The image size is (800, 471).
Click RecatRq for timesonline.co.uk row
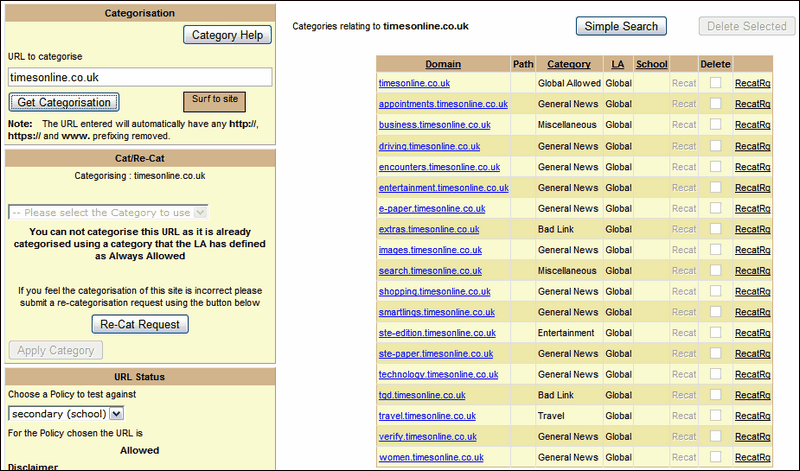click(753, 83)
